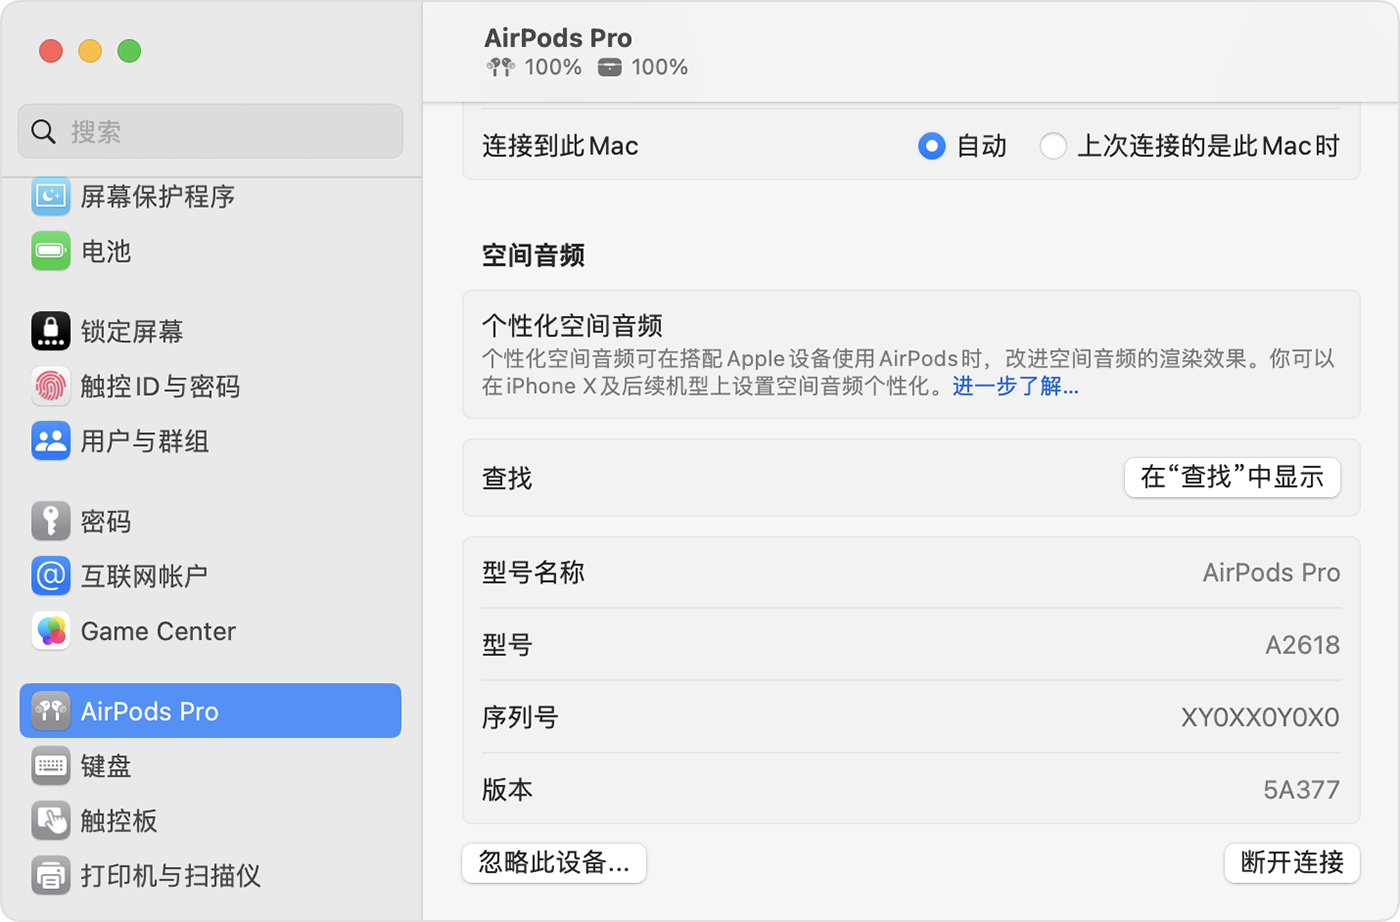Click the 忽略此设备… button
1400x922 pixels.
554,862
